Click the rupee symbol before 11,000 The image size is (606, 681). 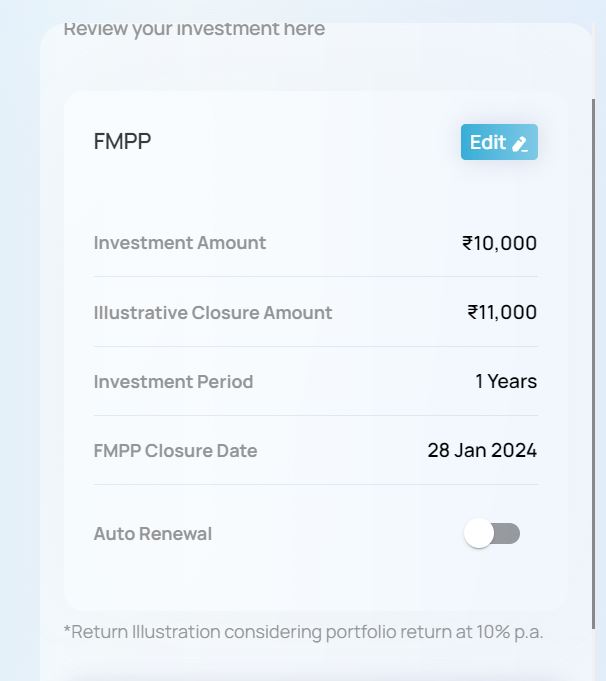473,312
